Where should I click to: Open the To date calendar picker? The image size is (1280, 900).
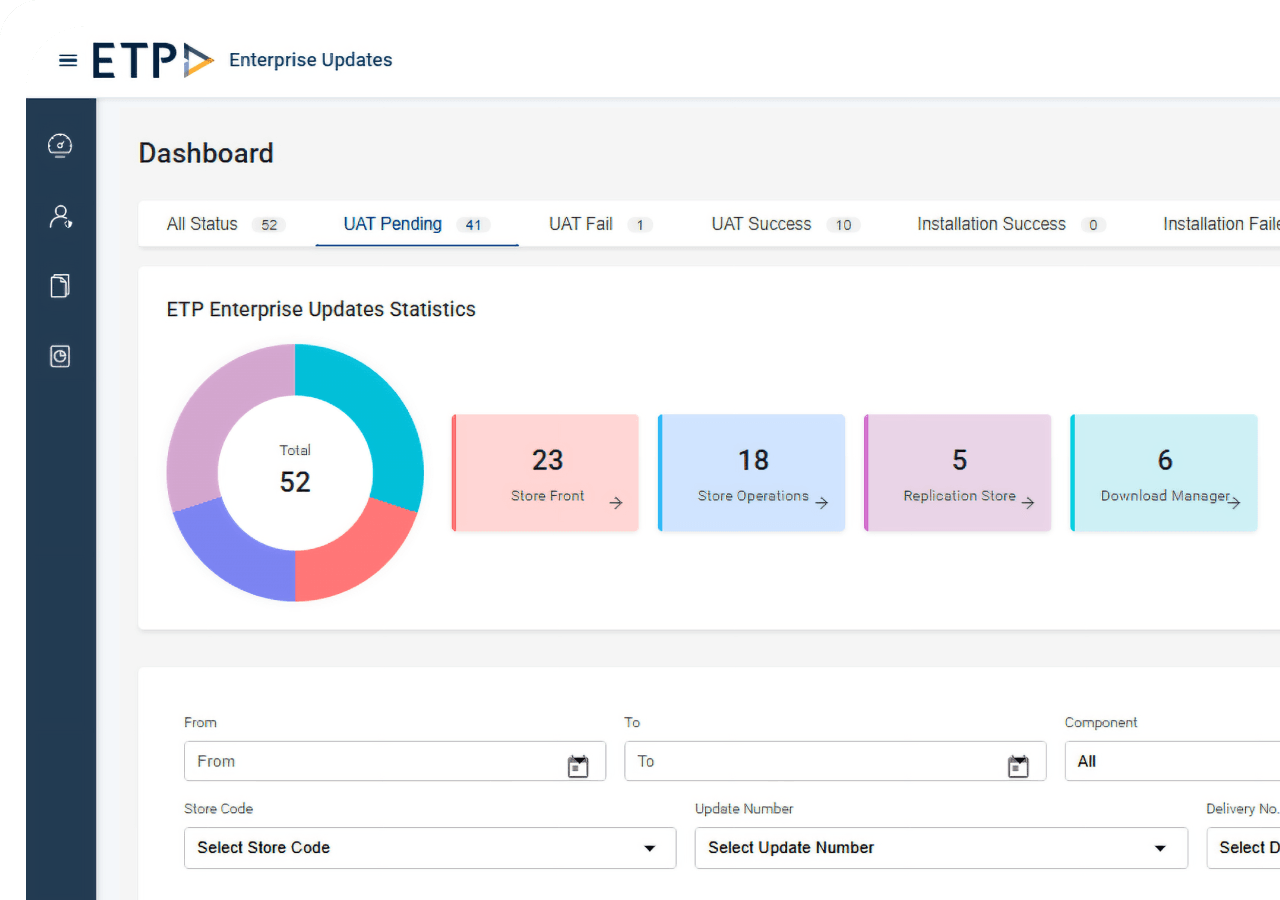[x=1018, y=766]
